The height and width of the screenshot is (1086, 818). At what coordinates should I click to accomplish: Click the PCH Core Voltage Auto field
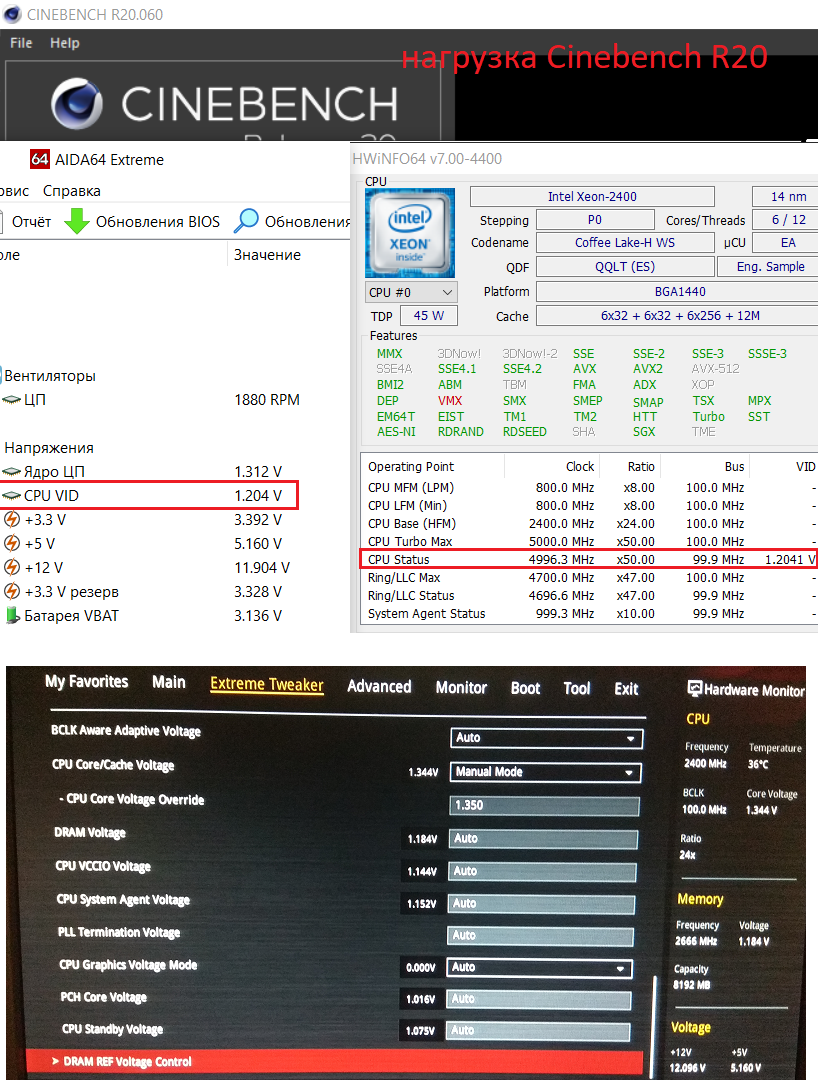[539, 999]
